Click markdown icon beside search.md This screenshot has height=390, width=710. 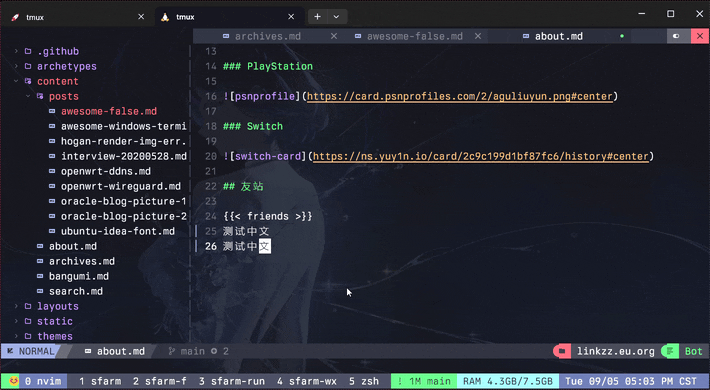point(40,291)
